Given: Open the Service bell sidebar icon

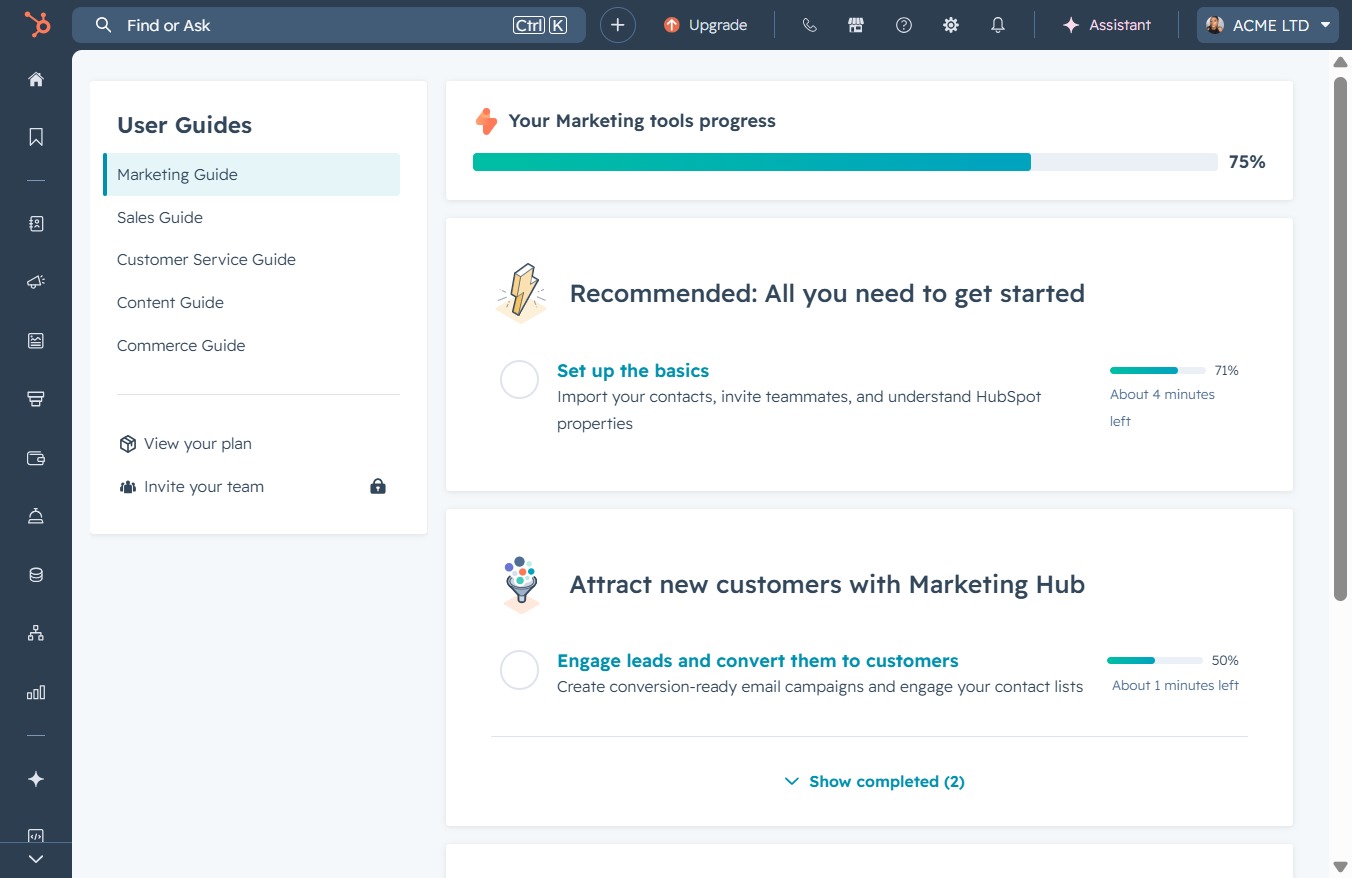Looking at the screenshot, I should [36, 516].
